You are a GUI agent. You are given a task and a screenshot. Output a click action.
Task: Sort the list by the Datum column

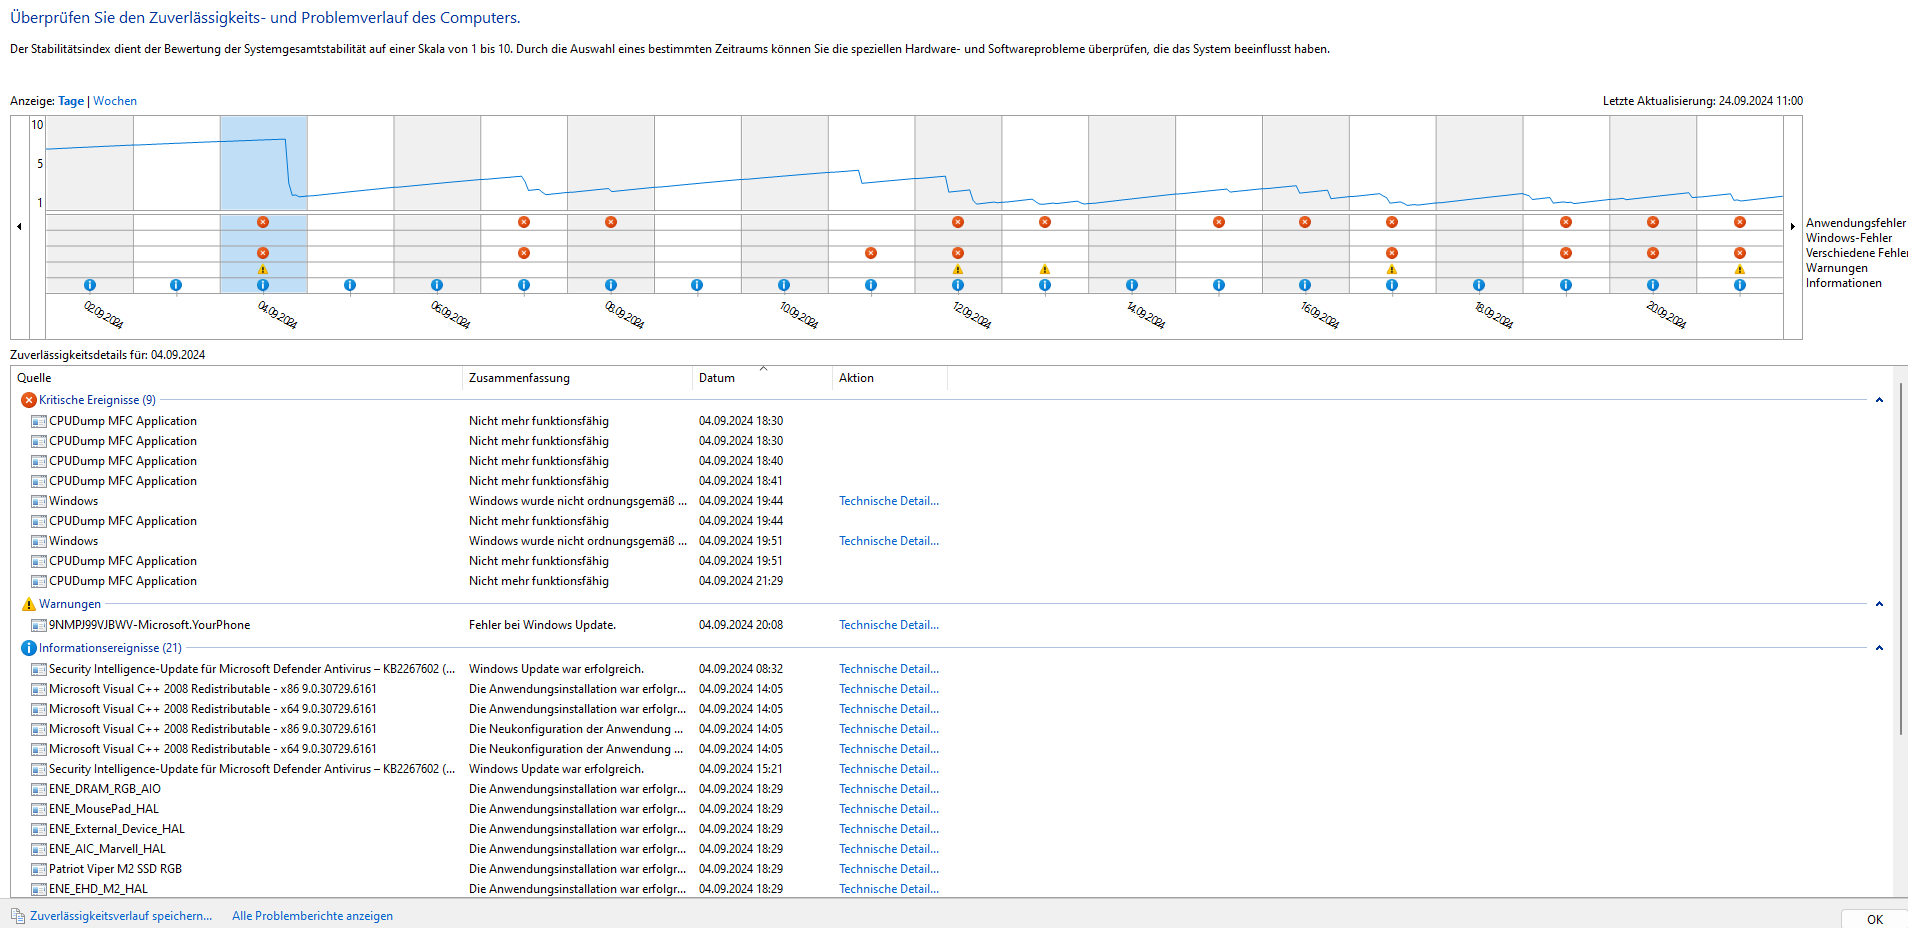(x=762, y=378)
